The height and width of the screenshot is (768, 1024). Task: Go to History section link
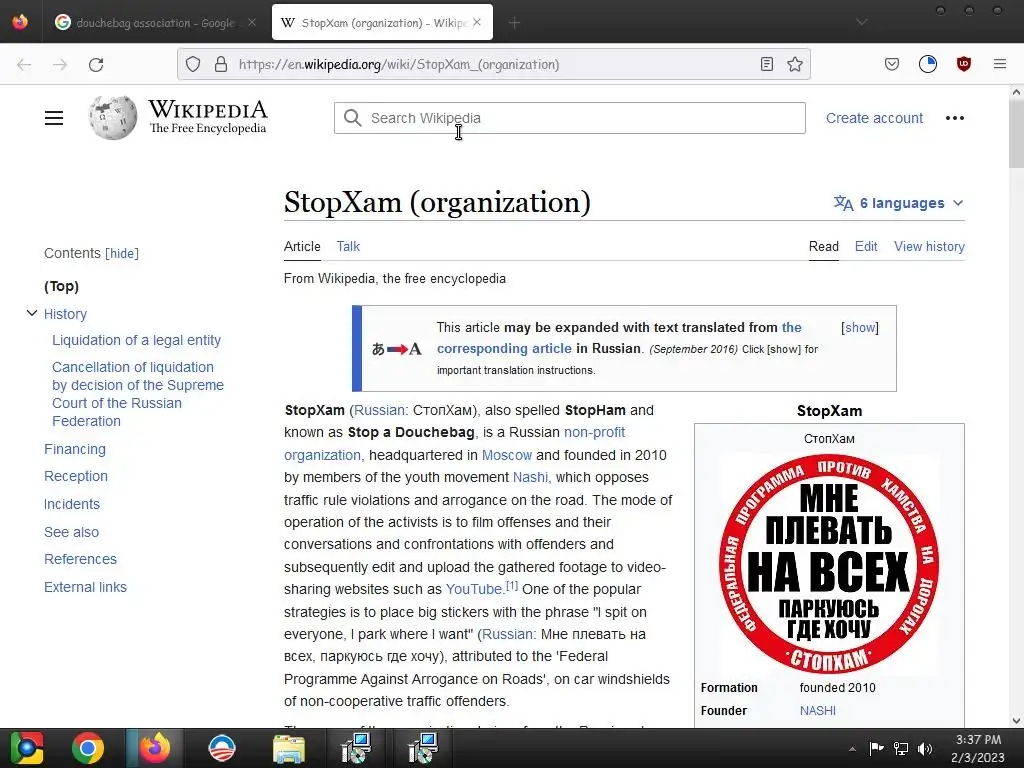tap(65, 314)
